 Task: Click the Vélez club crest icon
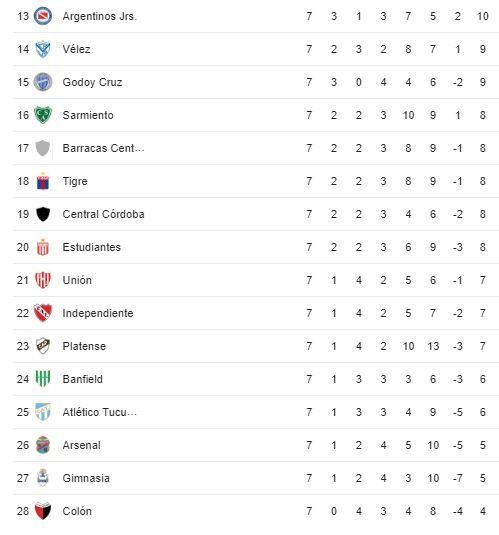(x=43, y=49)
